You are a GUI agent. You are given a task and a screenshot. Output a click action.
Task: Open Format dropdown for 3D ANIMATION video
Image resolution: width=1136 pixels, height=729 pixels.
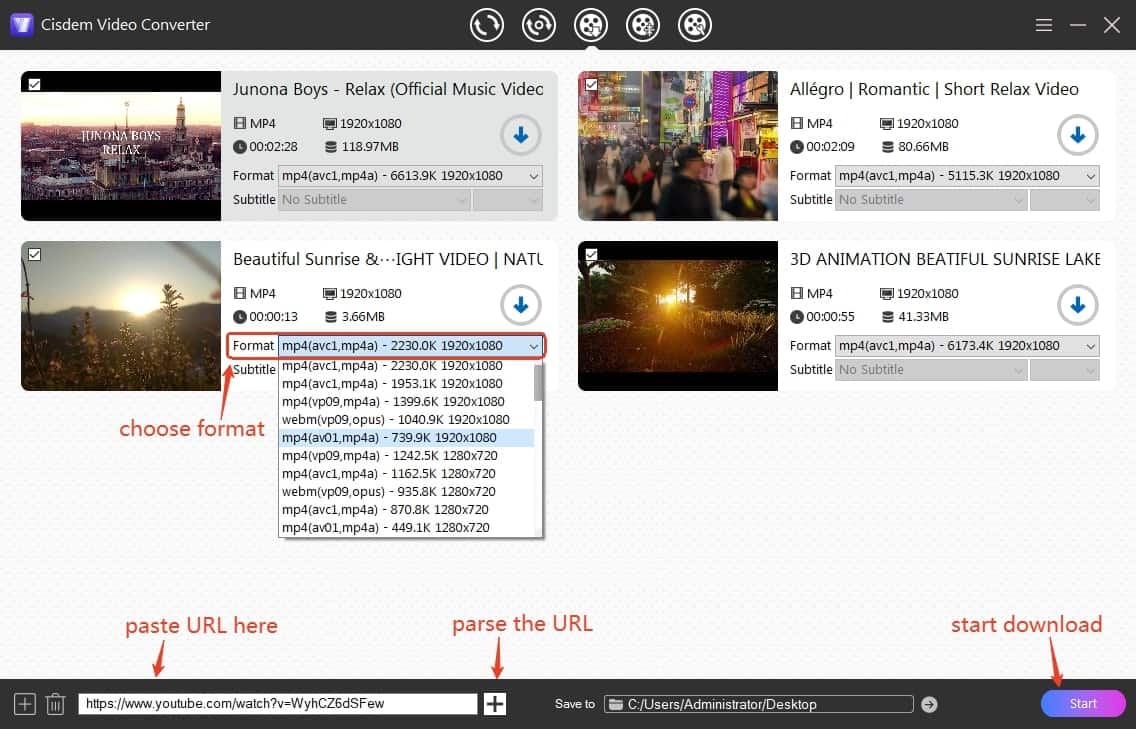(x=967, y=346)
